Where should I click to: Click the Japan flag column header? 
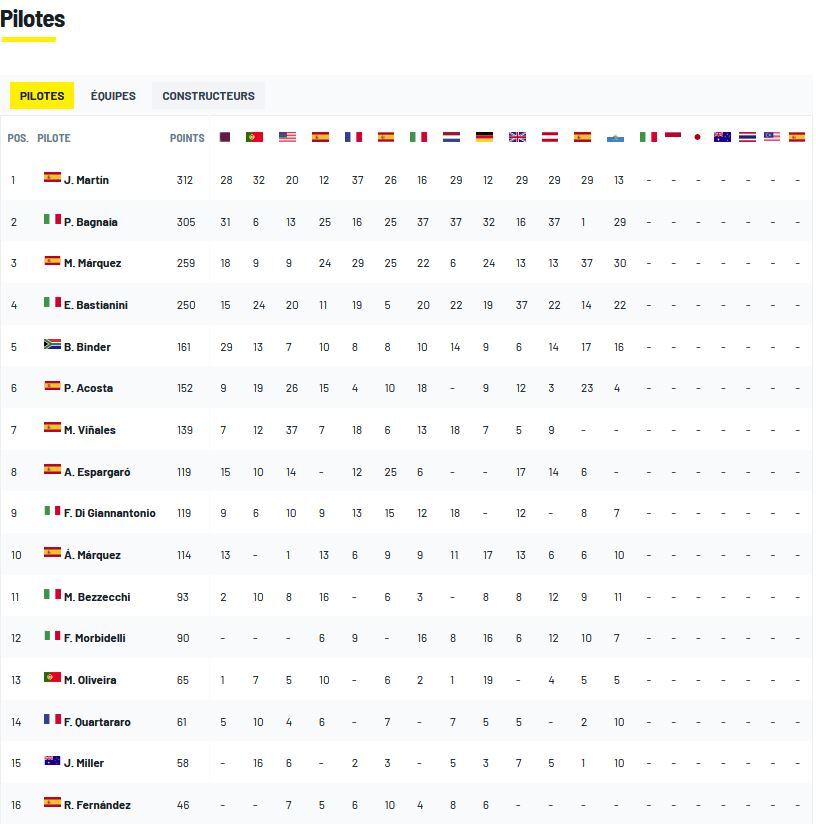click(697, 137)
